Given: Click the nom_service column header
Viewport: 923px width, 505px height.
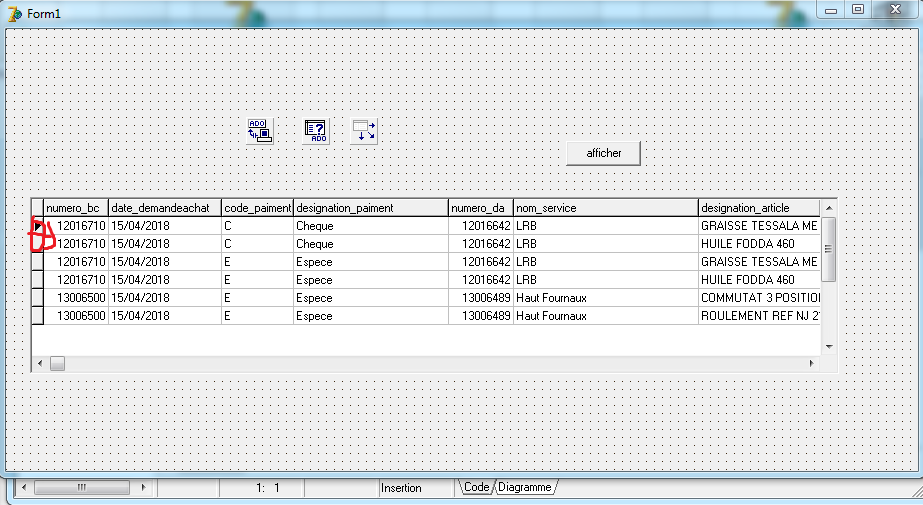Looking at the screenshot, I should coord(605,208).
